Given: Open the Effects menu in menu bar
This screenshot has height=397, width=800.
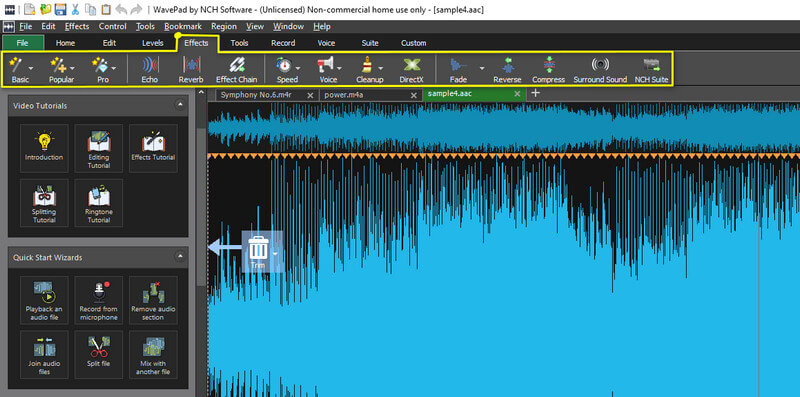Looking at the screenshot, I should click(77, 27).
